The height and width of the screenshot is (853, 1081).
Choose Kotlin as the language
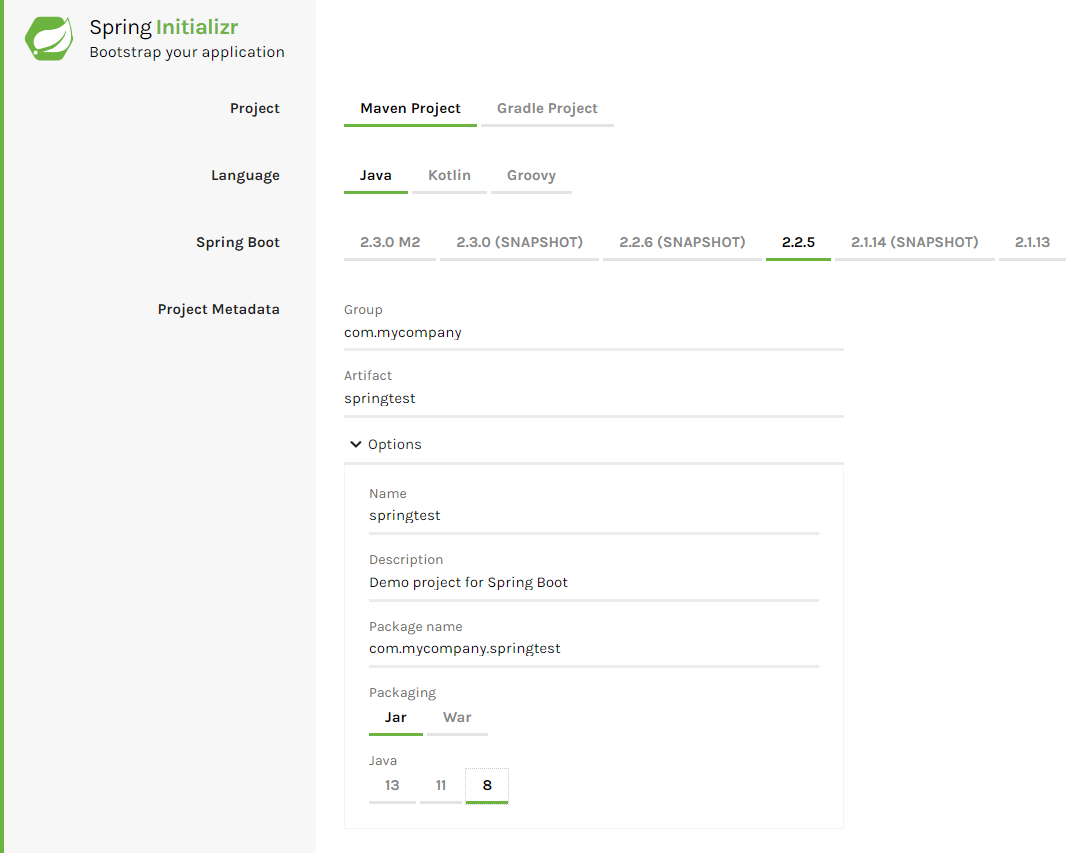pos(449,175)
